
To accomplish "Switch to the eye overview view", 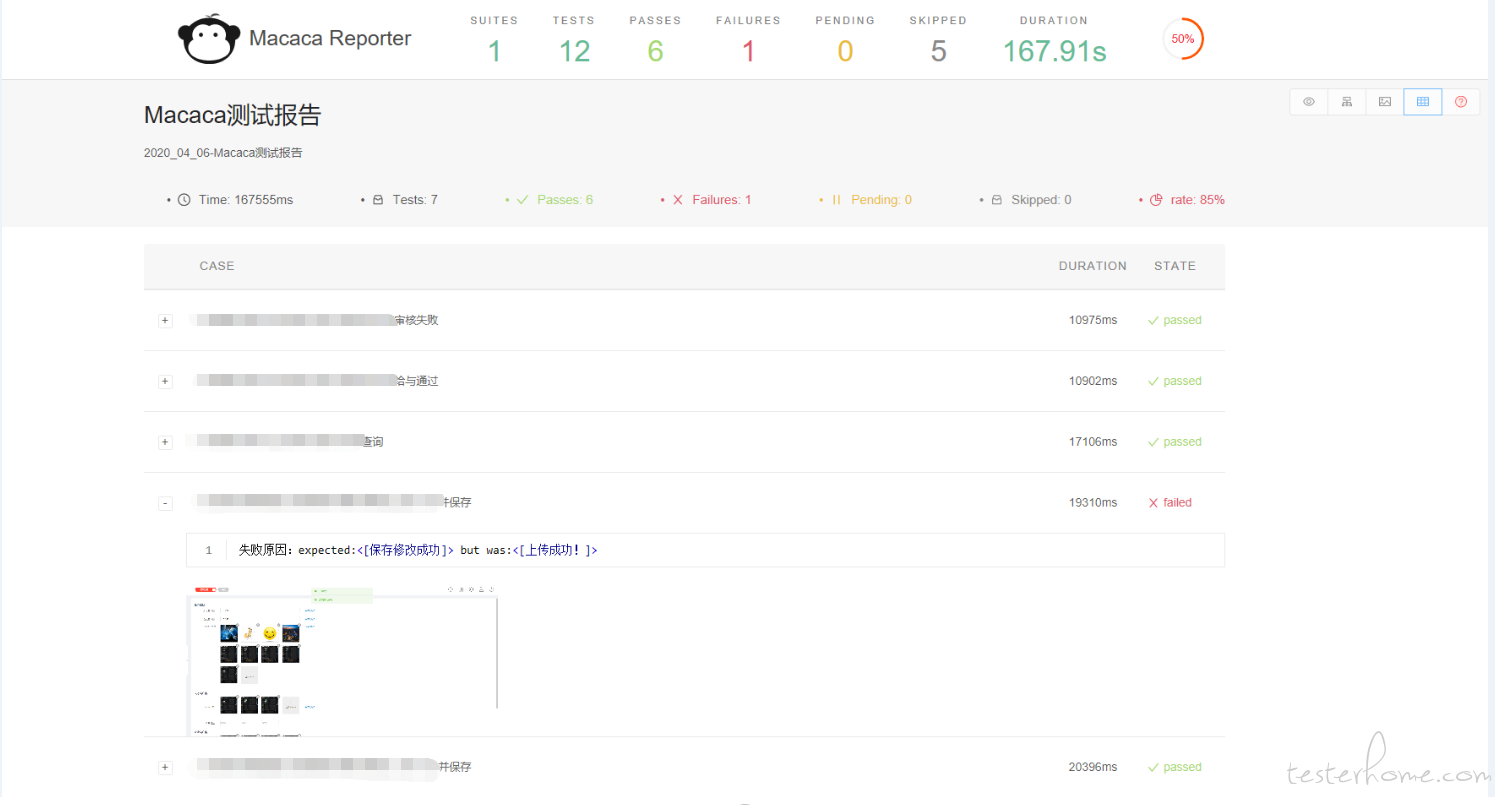I will (1308, 102).
